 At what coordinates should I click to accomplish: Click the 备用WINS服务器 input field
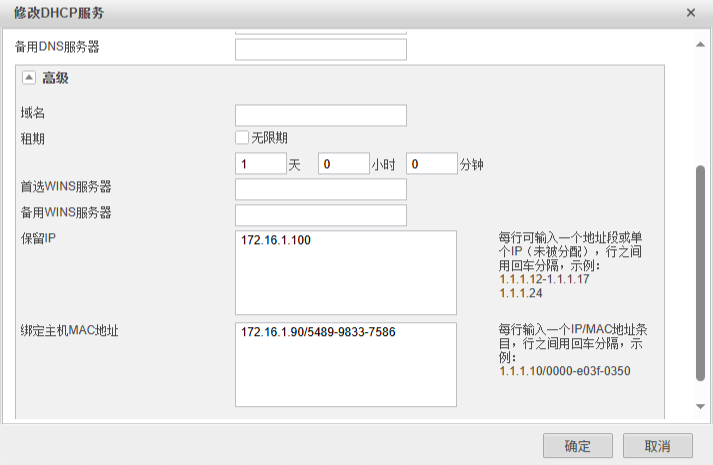321,215
